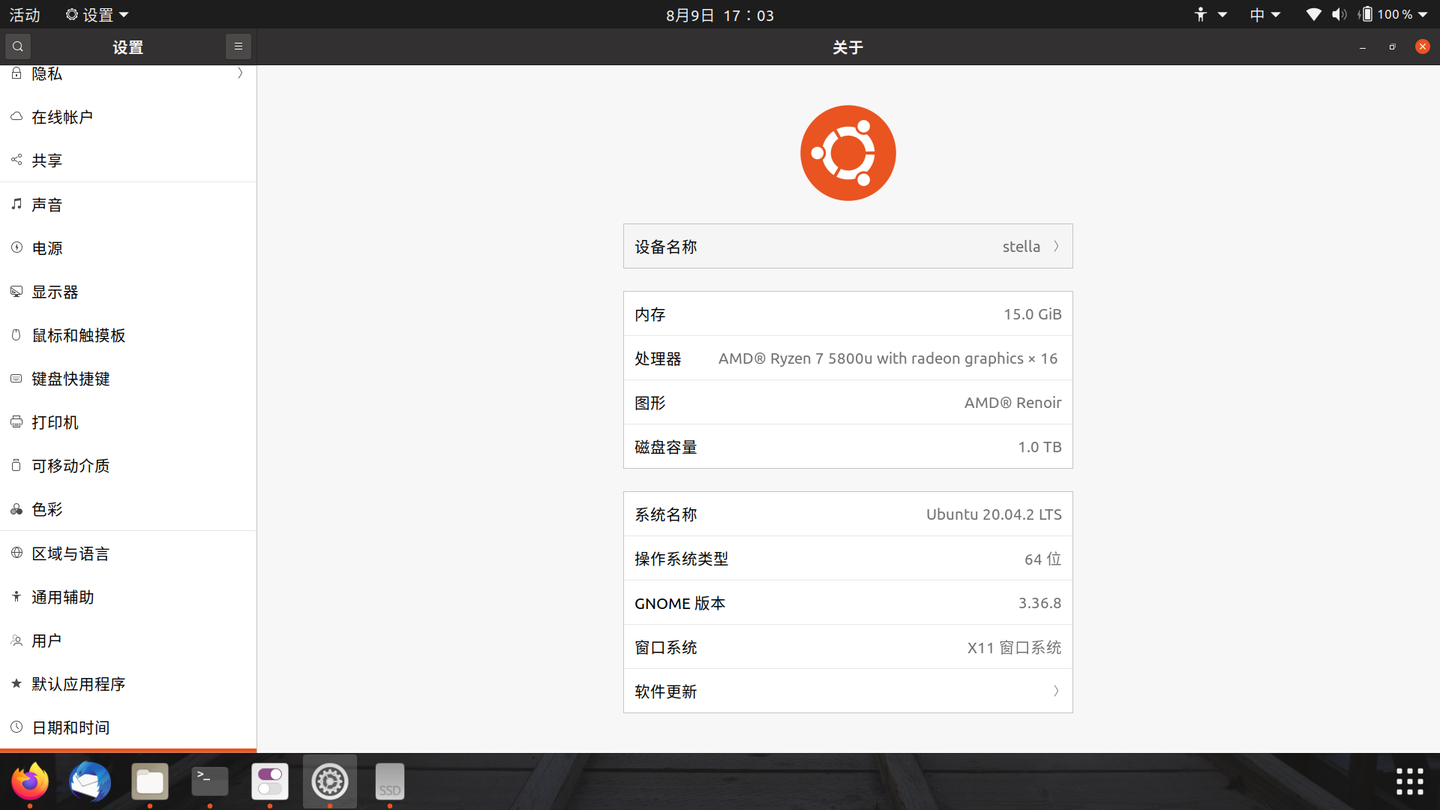Click the Settings gear icon in dock
The width and height of the screenshot is (1440, 810).
[330, 781]
